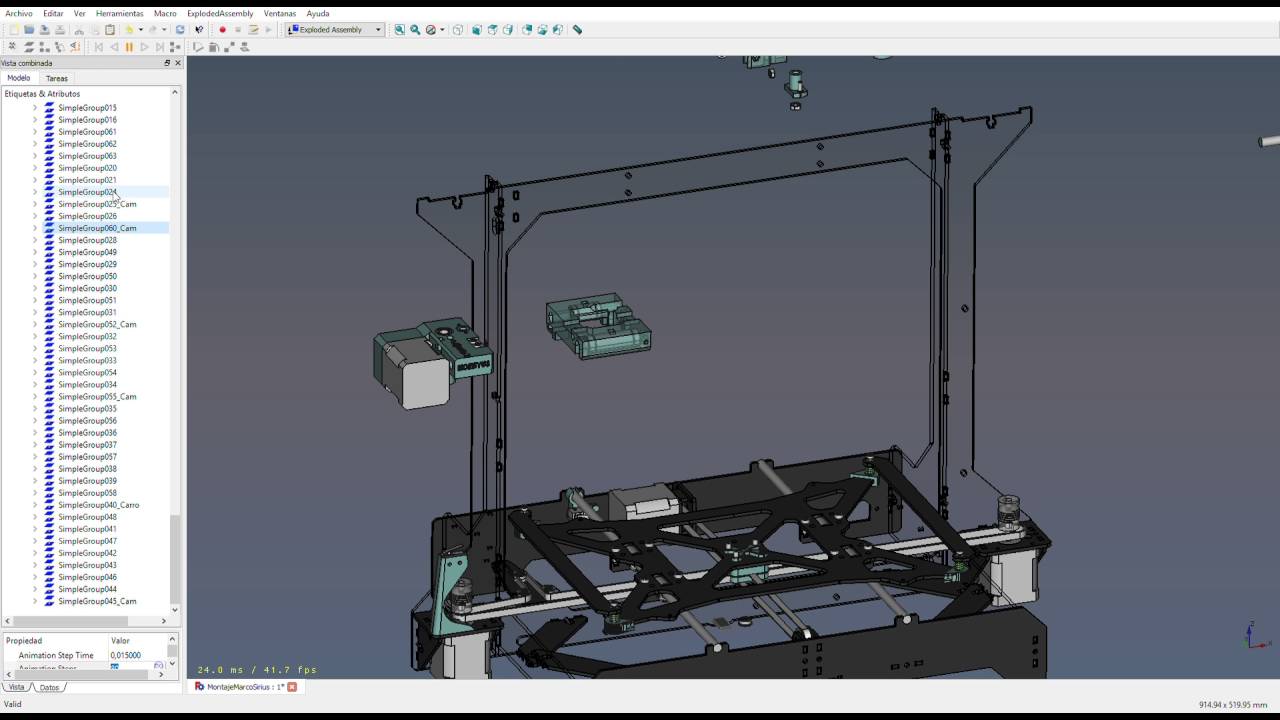
Task: Play animation backward with left triangle
Action: pyautogui.click(x=114, y=47)
